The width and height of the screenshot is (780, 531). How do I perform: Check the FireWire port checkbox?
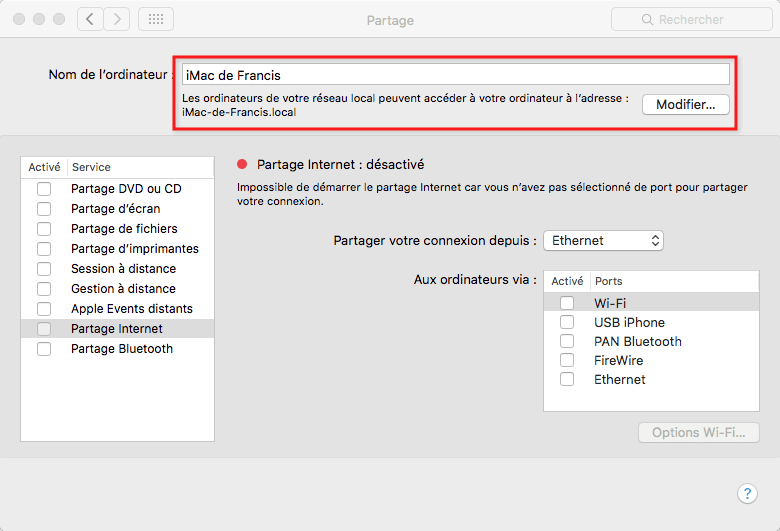click(567, 360)
